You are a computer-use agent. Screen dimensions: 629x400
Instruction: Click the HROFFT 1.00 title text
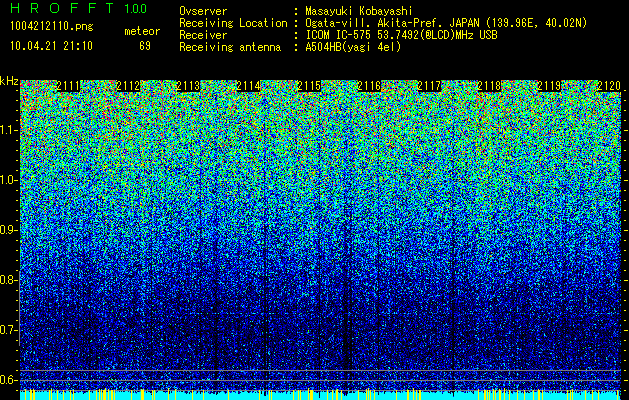[79, 8]
